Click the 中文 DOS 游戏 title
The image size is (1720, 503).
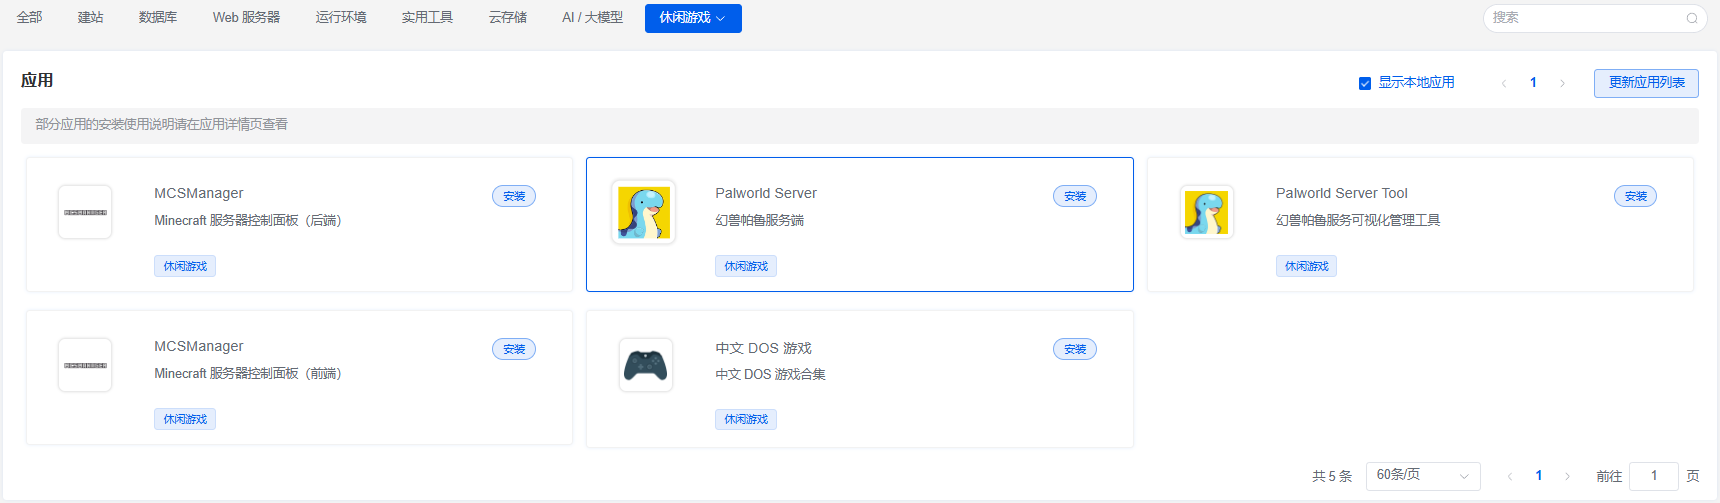pos(763,348)
